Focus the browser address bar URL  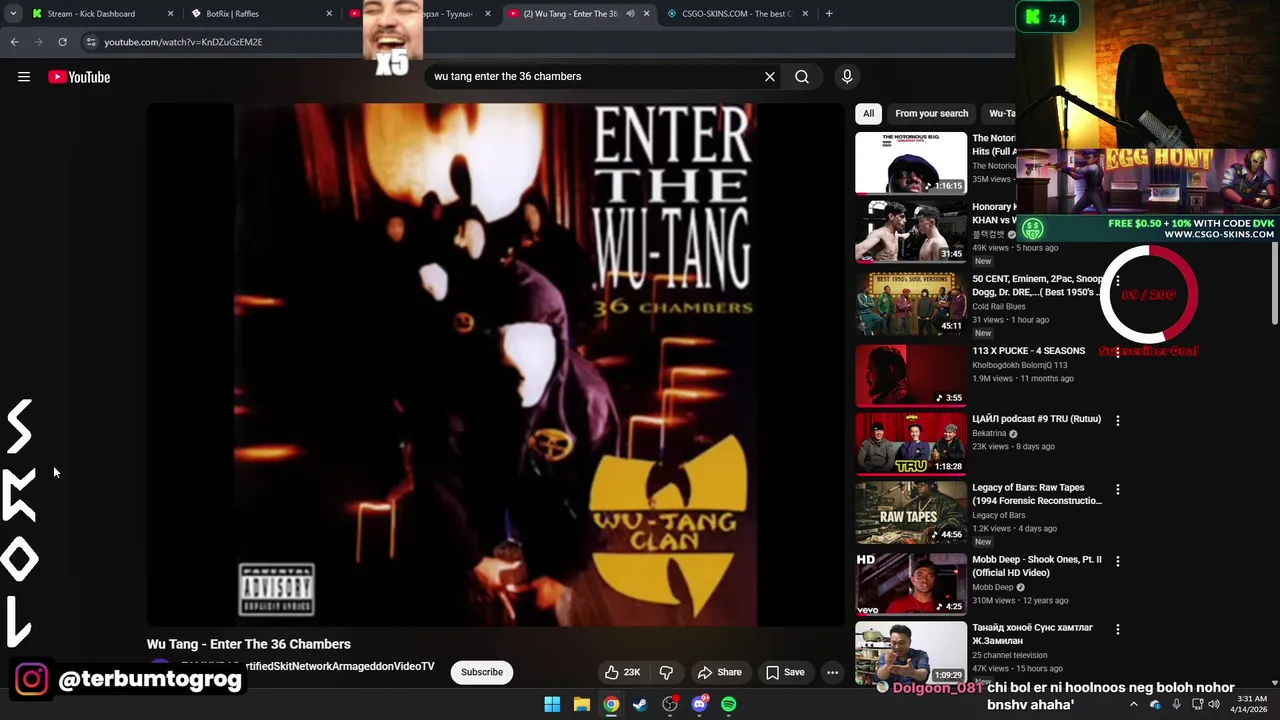[x=183, y=42]
